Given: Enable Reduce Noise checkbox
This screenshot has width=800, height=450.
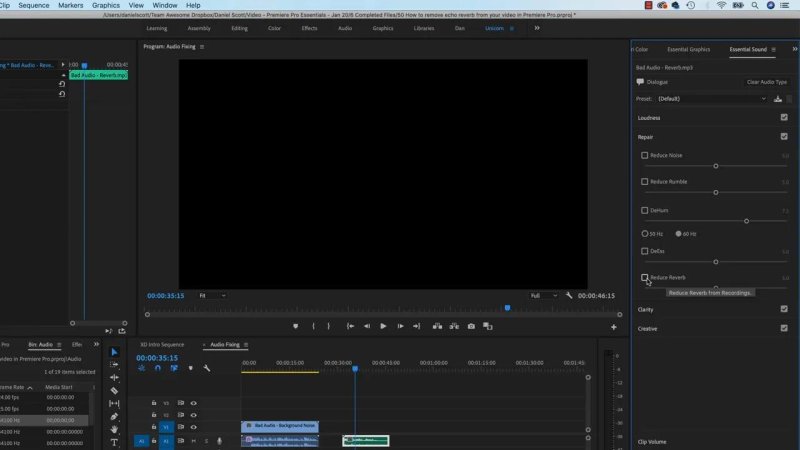Looking at the screenshot, I should [x=644, y=155].
